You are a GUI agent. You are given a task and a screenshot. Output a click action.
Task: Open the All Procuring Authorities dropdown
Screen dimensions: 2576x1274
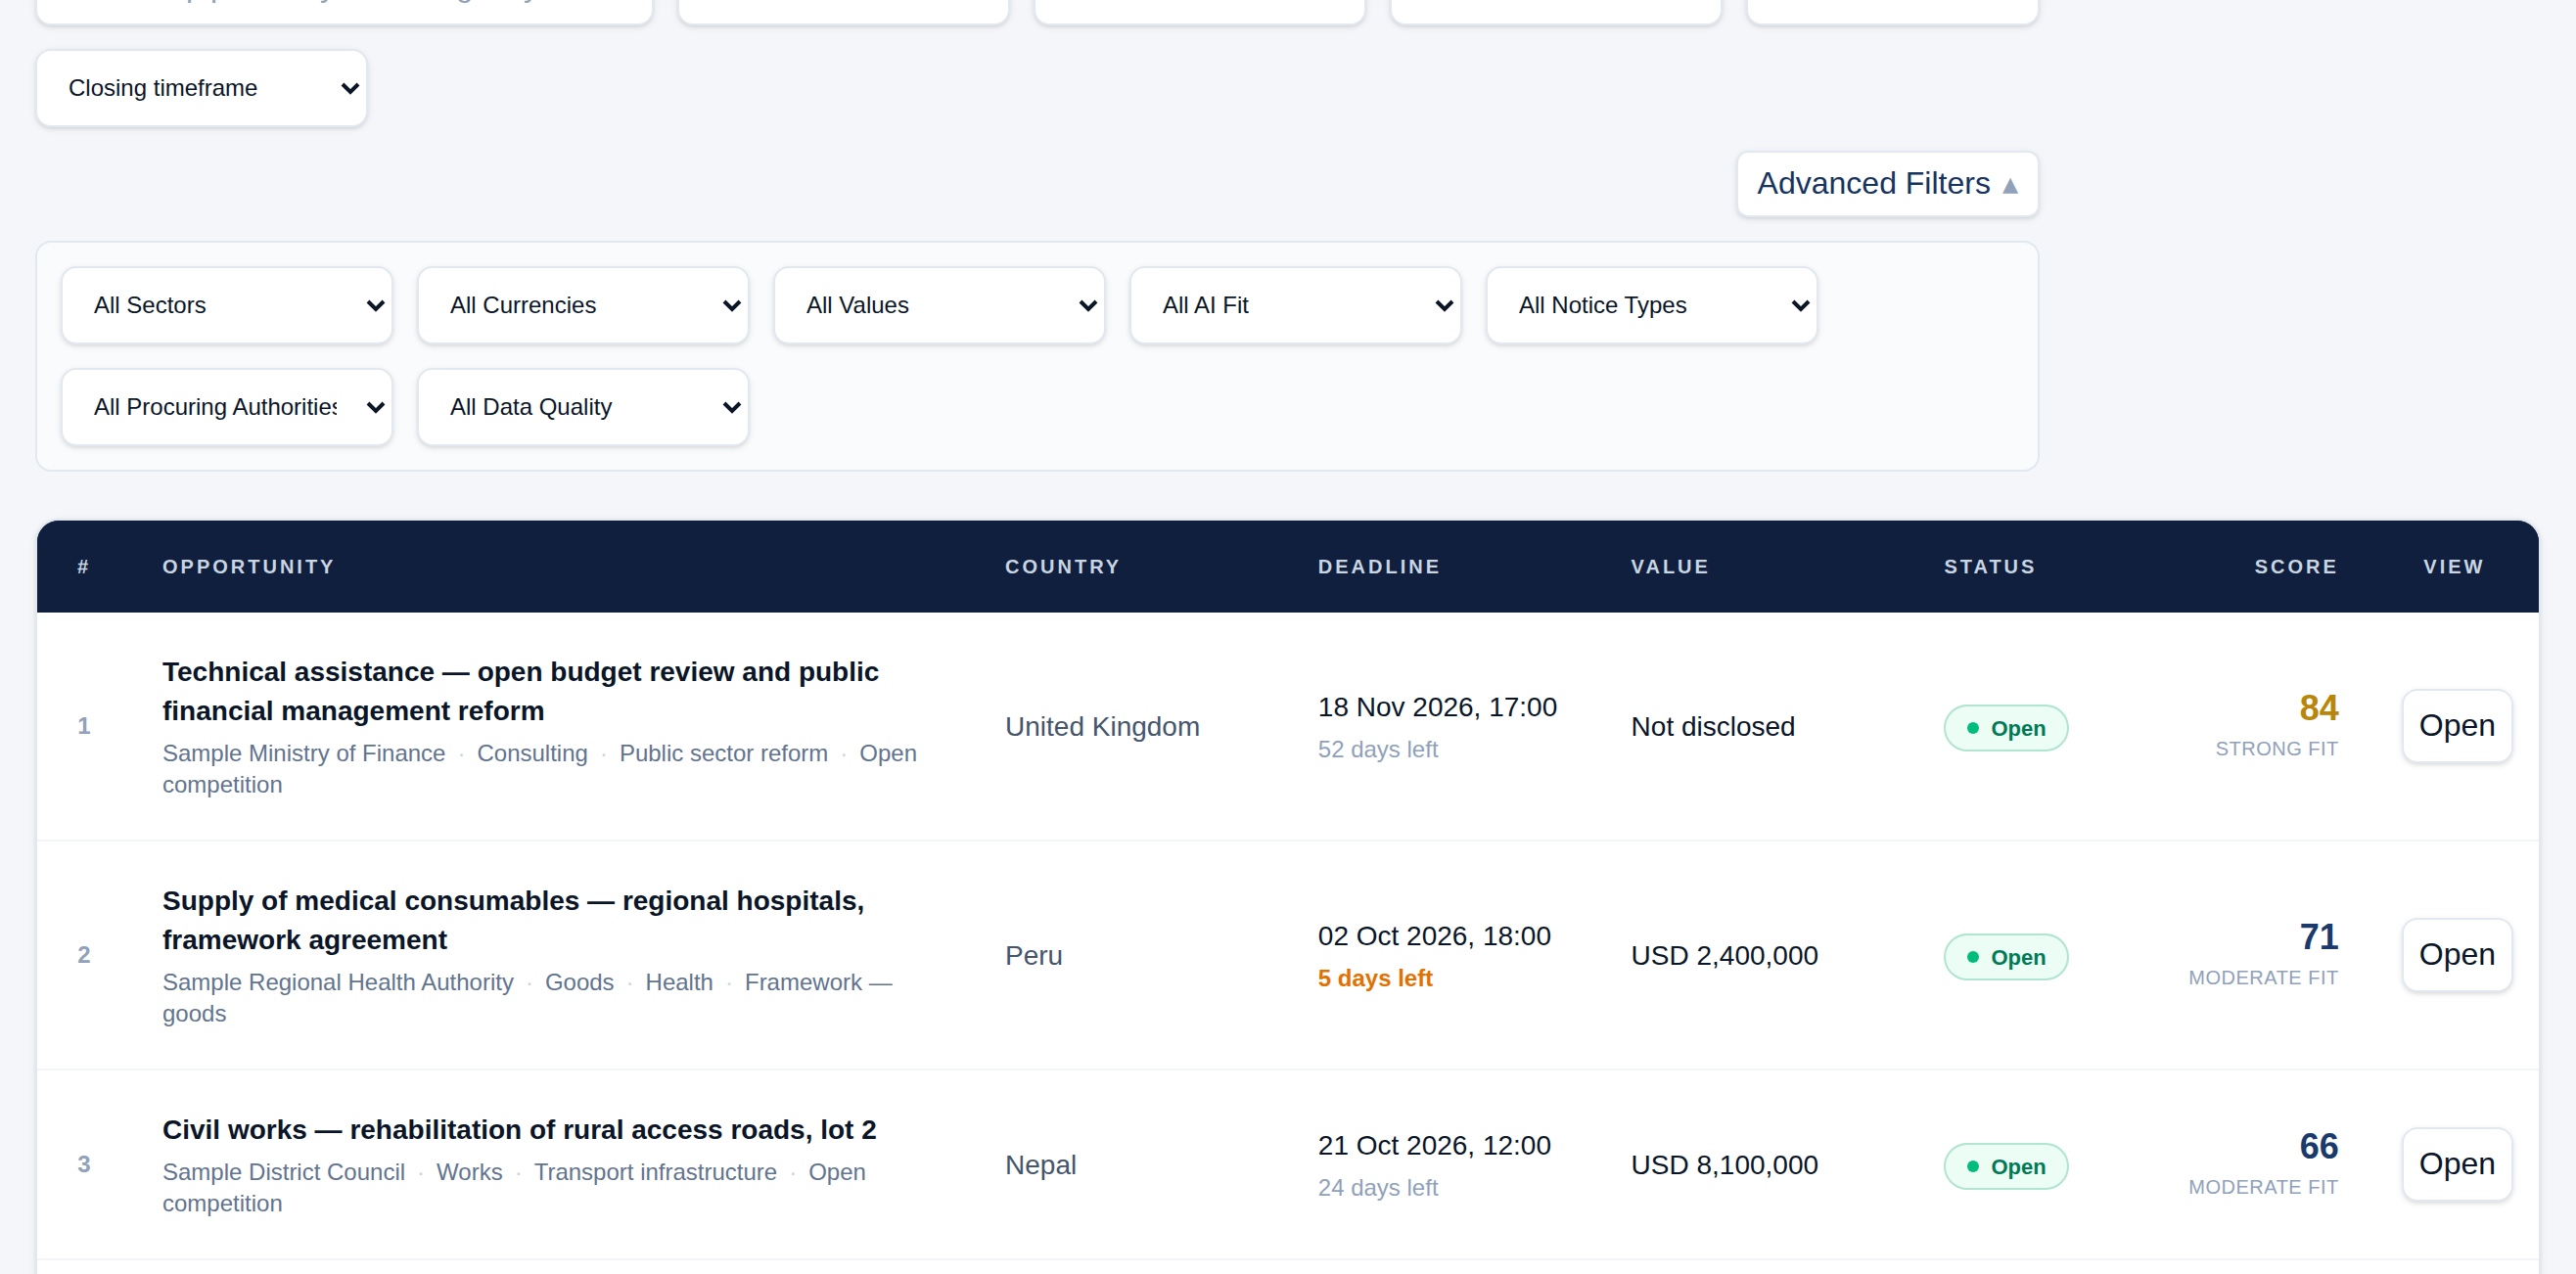tap(227, 407)
